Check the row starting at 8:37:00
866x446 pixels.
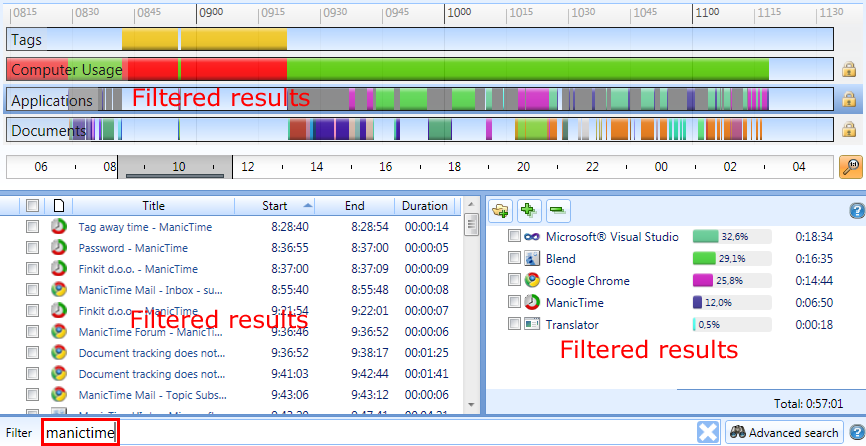click(33, 268)
